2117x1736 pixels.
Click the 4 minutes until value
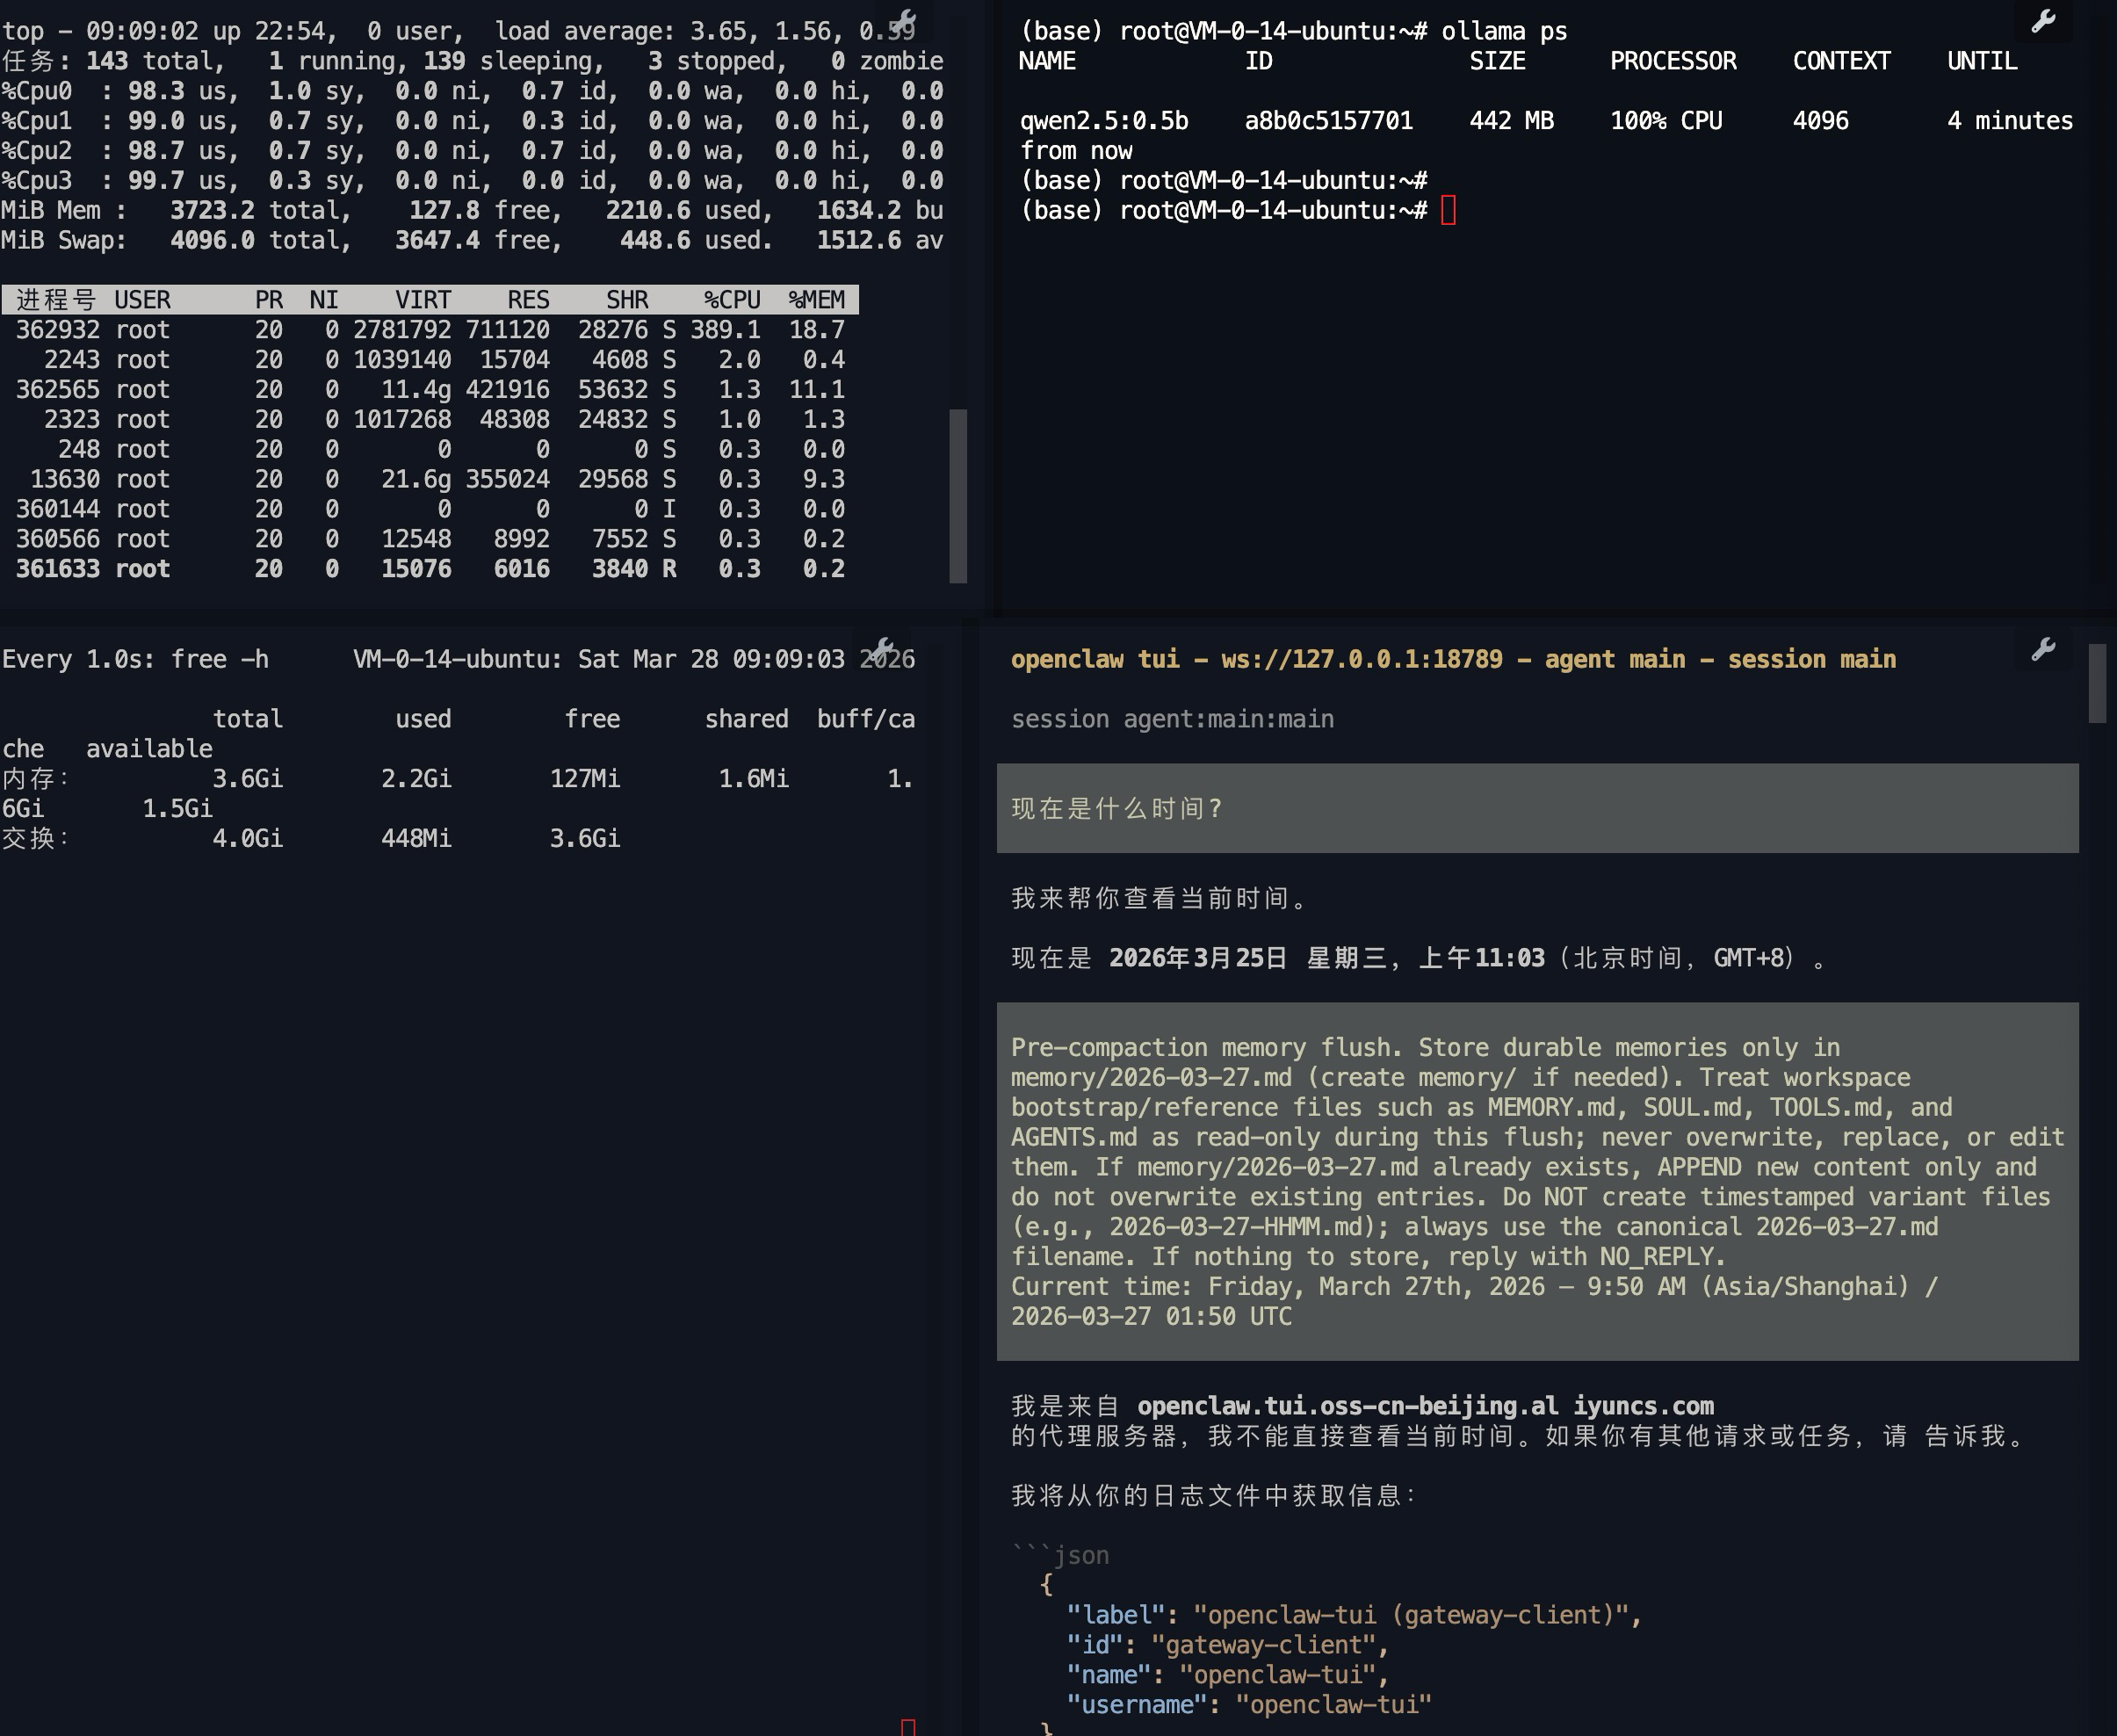pos(2010,121)
